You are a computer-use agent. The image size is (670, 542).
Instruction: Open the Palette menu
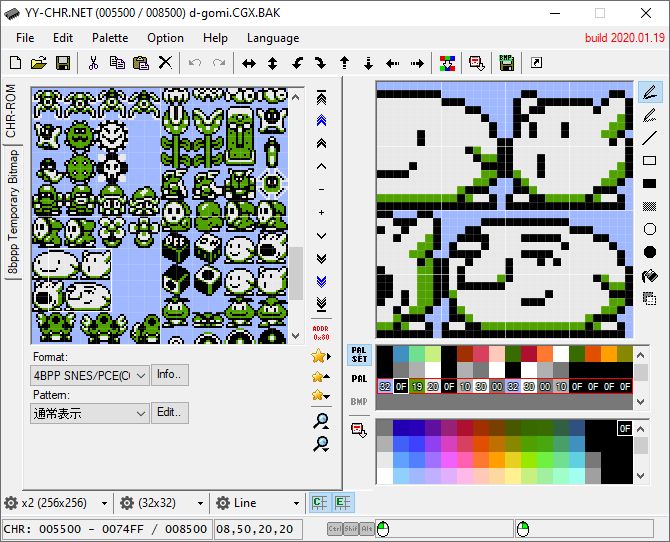[110, 38]
